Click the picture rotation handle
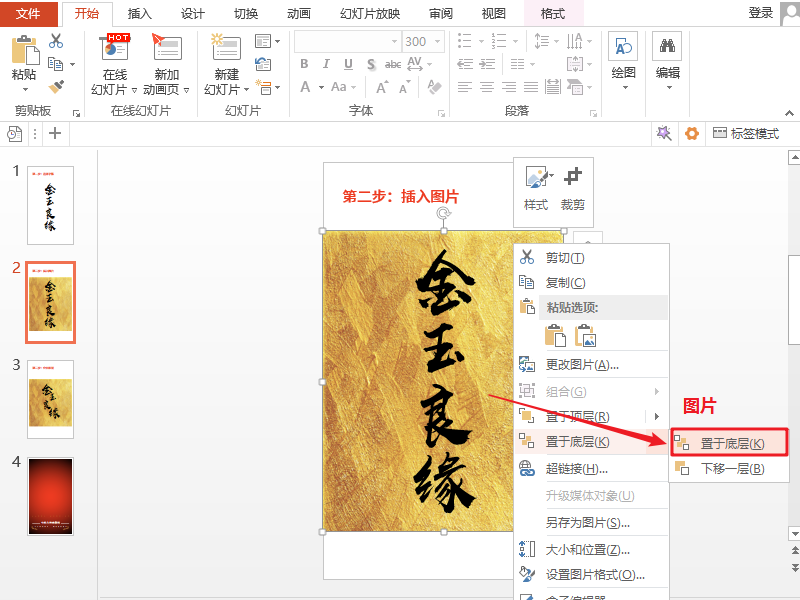 pyautogui.click(x=444, y=213)
